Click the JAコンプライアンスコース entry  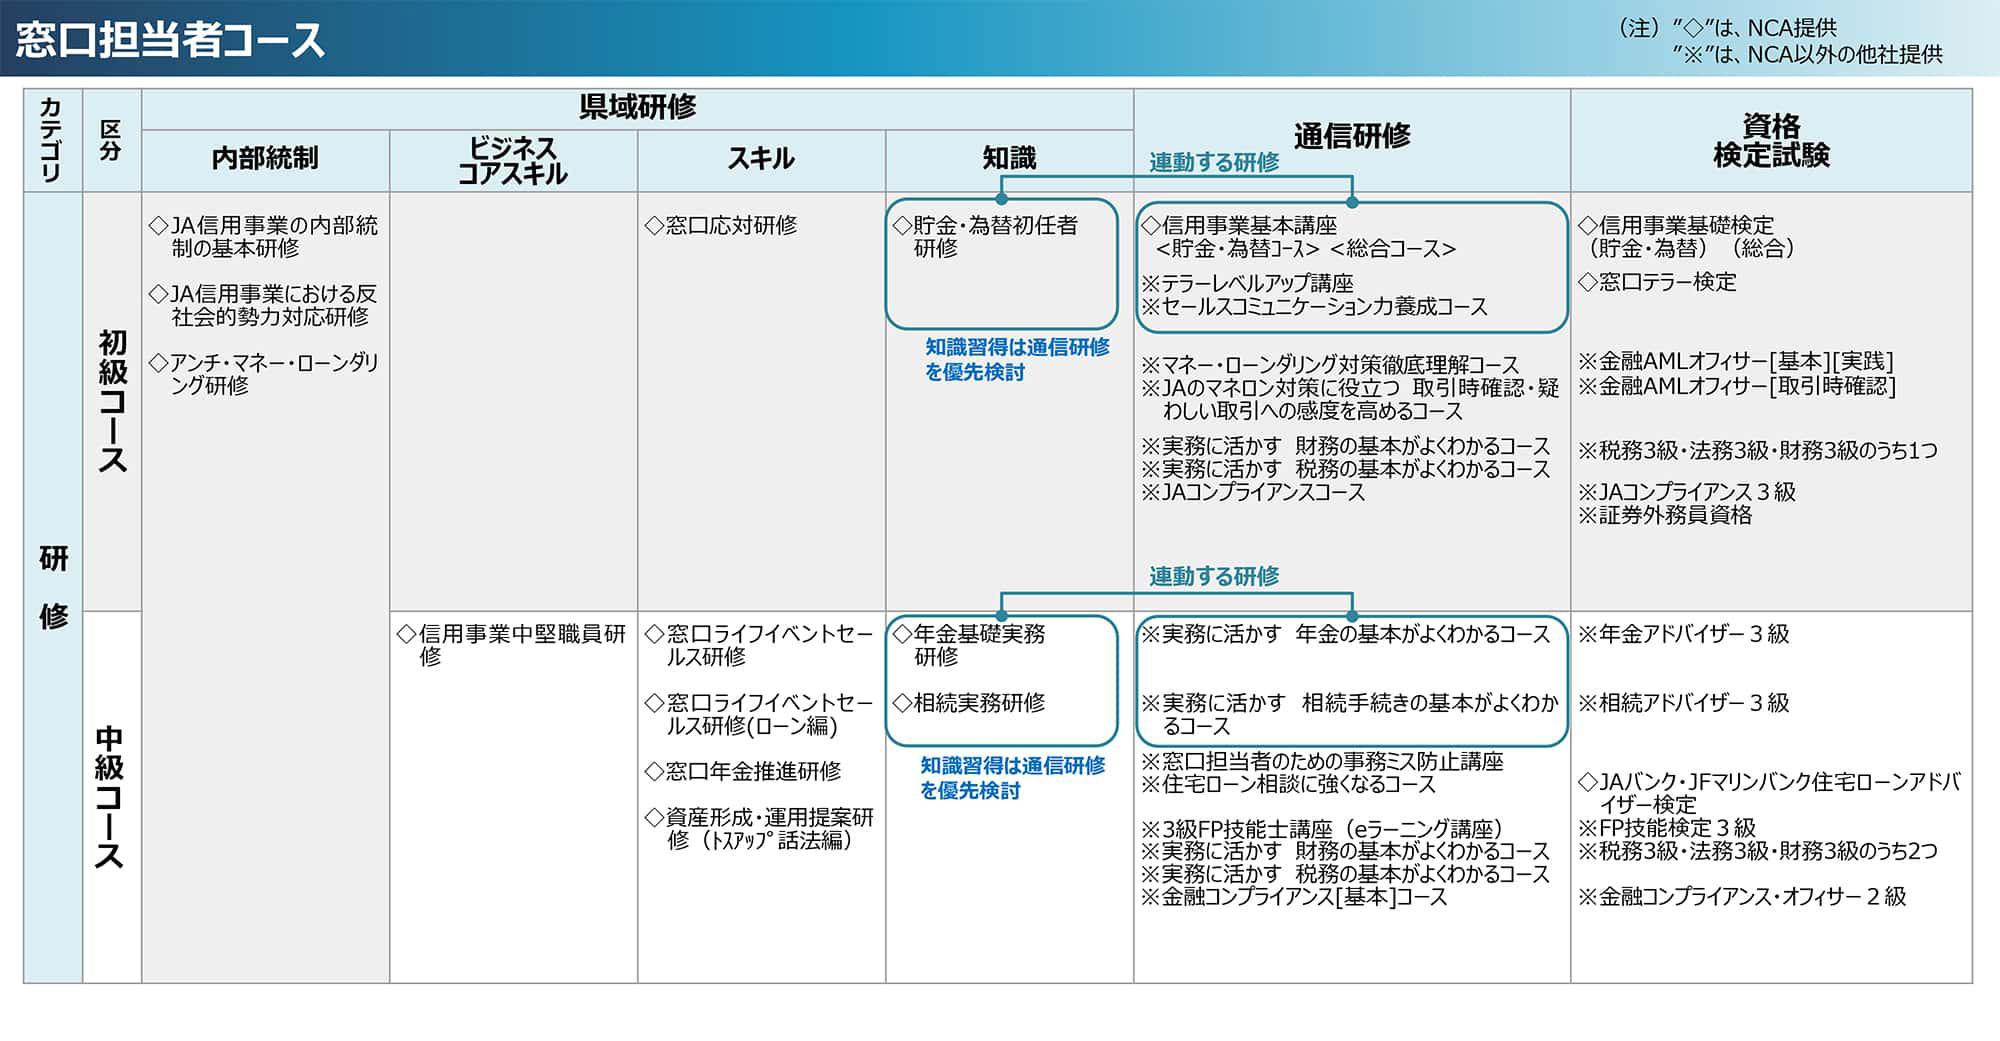point(1253,492)
